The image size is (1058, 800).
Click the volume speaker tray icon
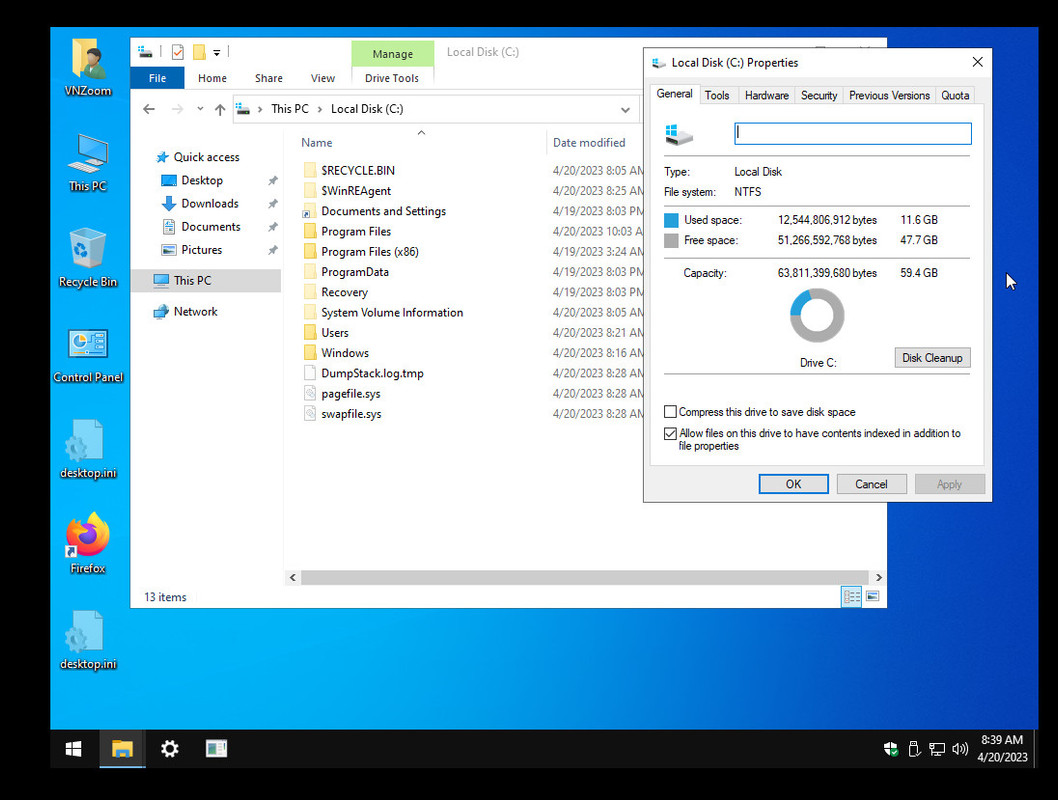click(959, 749)
